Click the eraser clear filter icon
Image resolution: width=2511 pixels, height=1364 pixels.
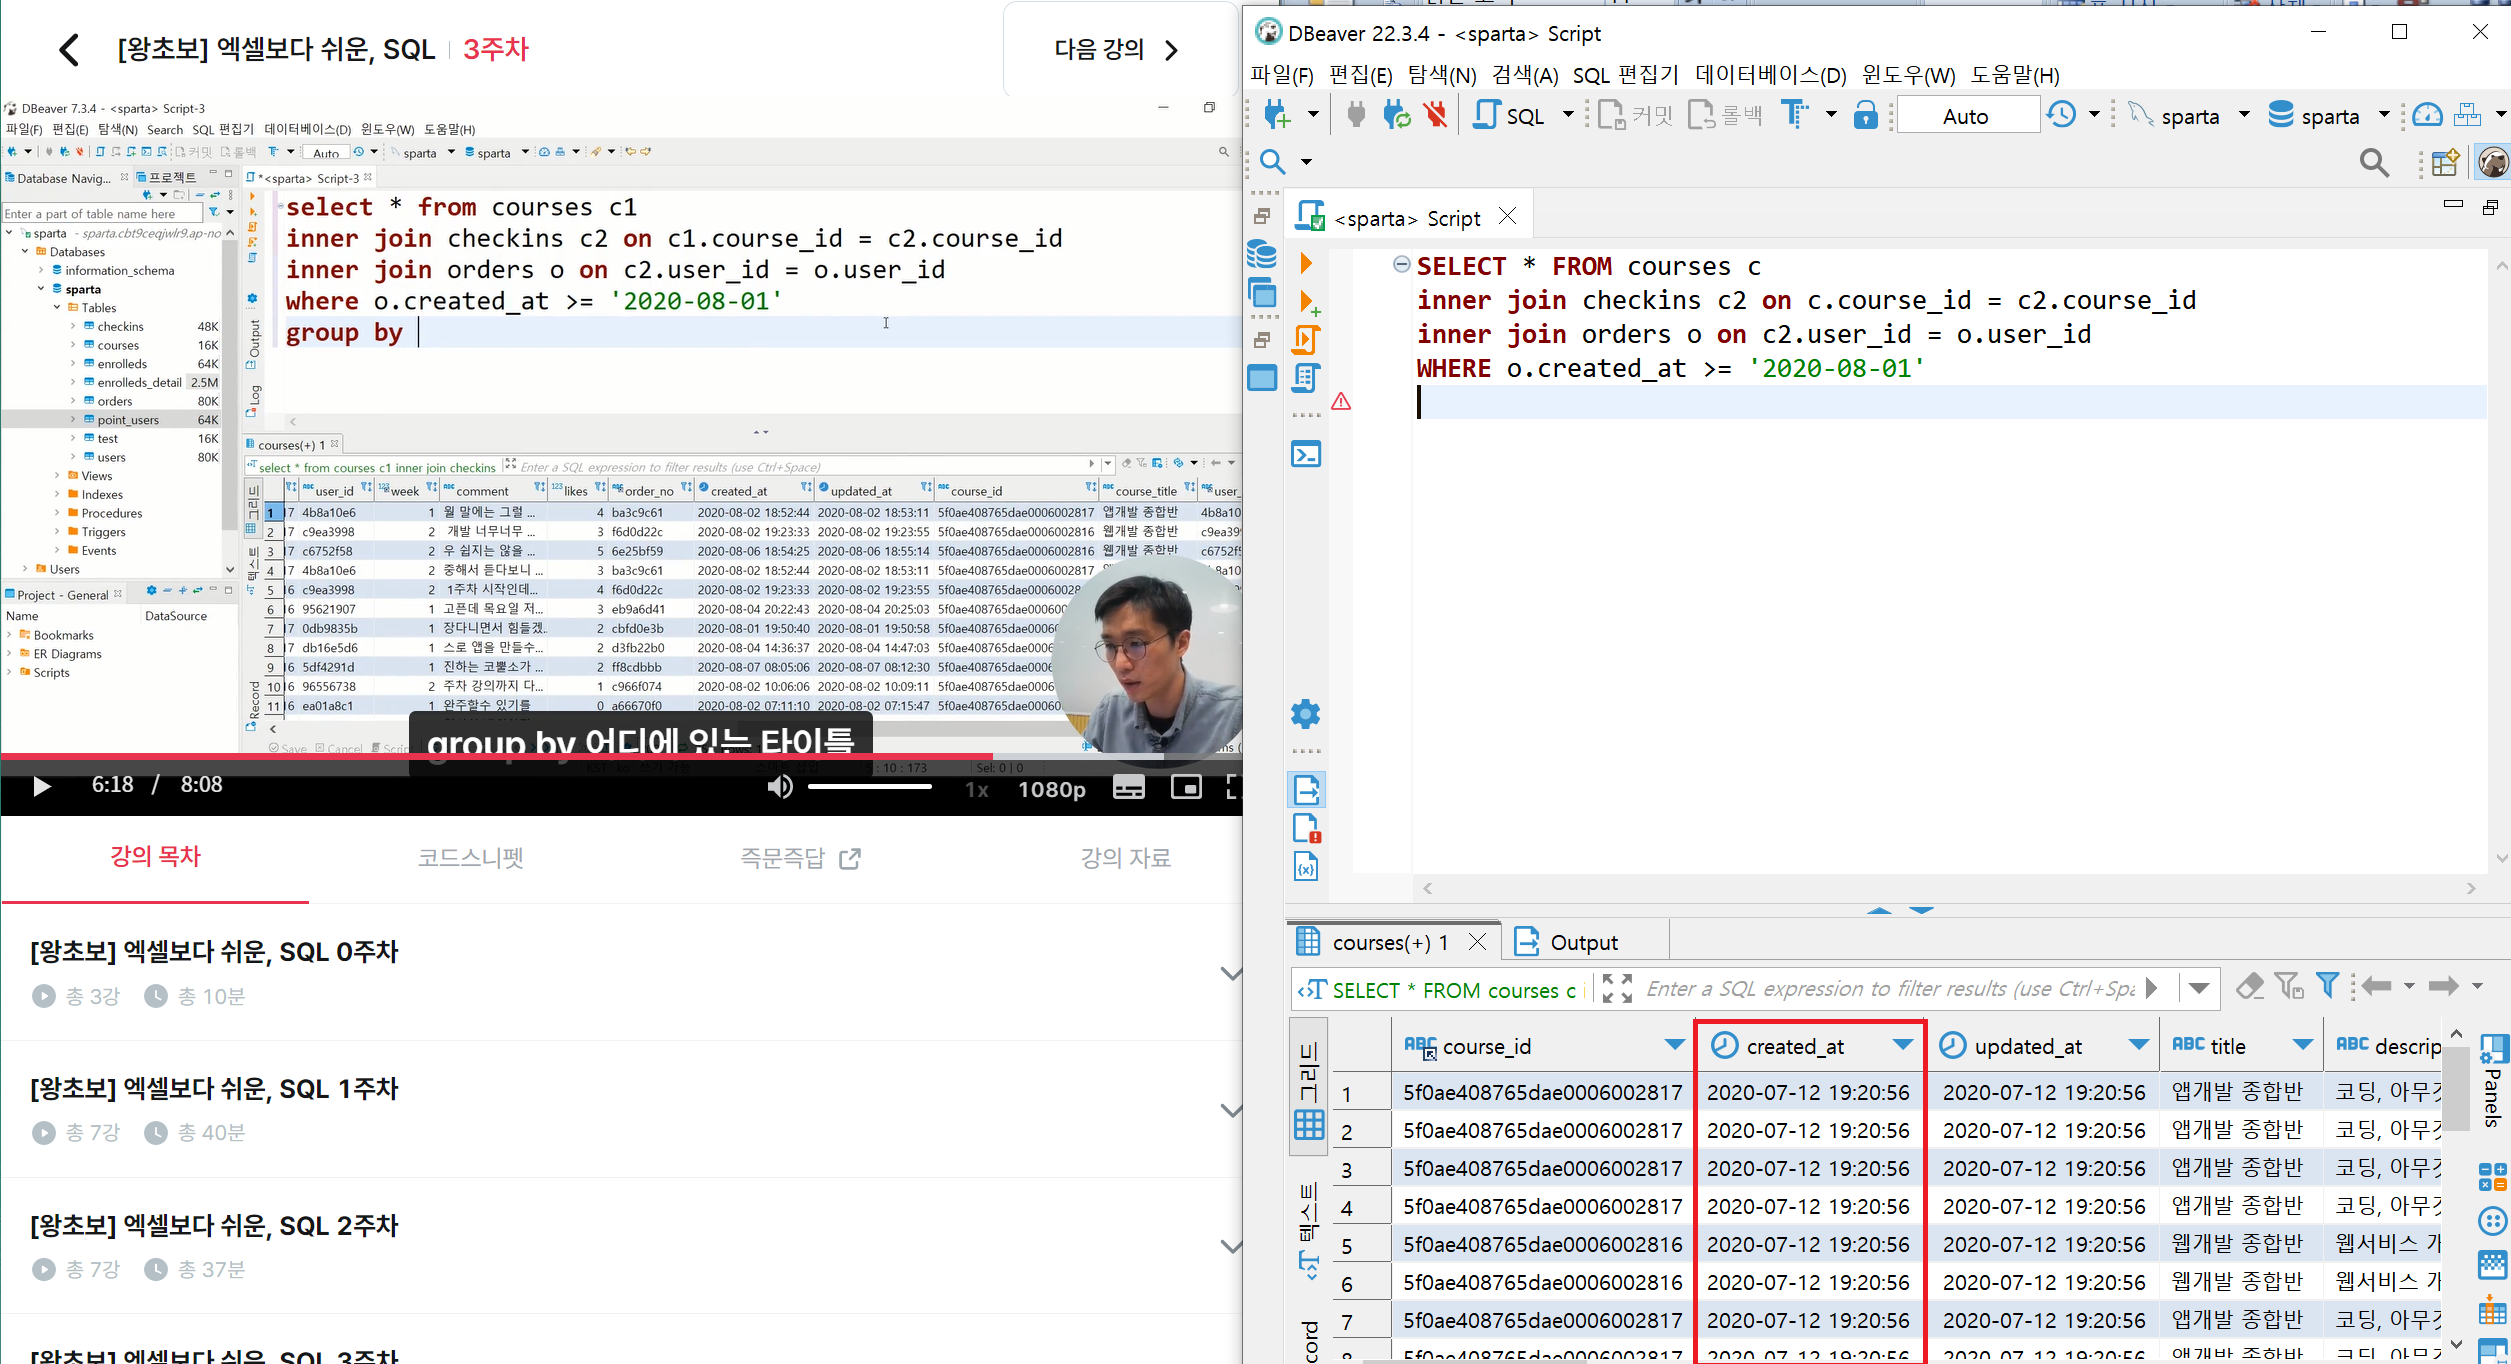click(2250, 987)
